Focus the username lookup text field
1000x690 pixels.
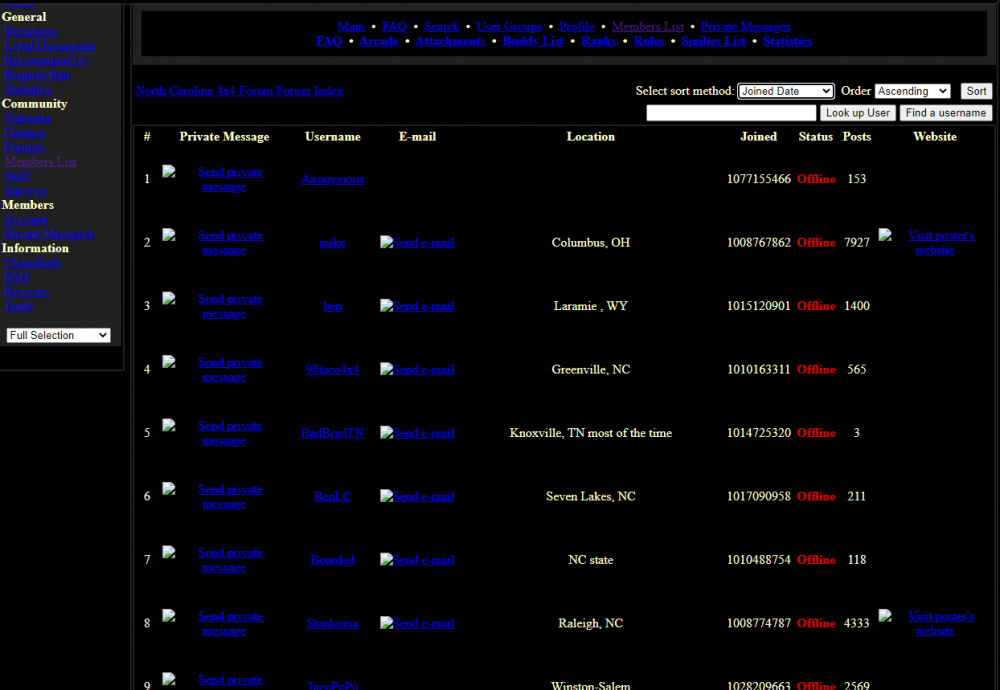pos(731,113)
